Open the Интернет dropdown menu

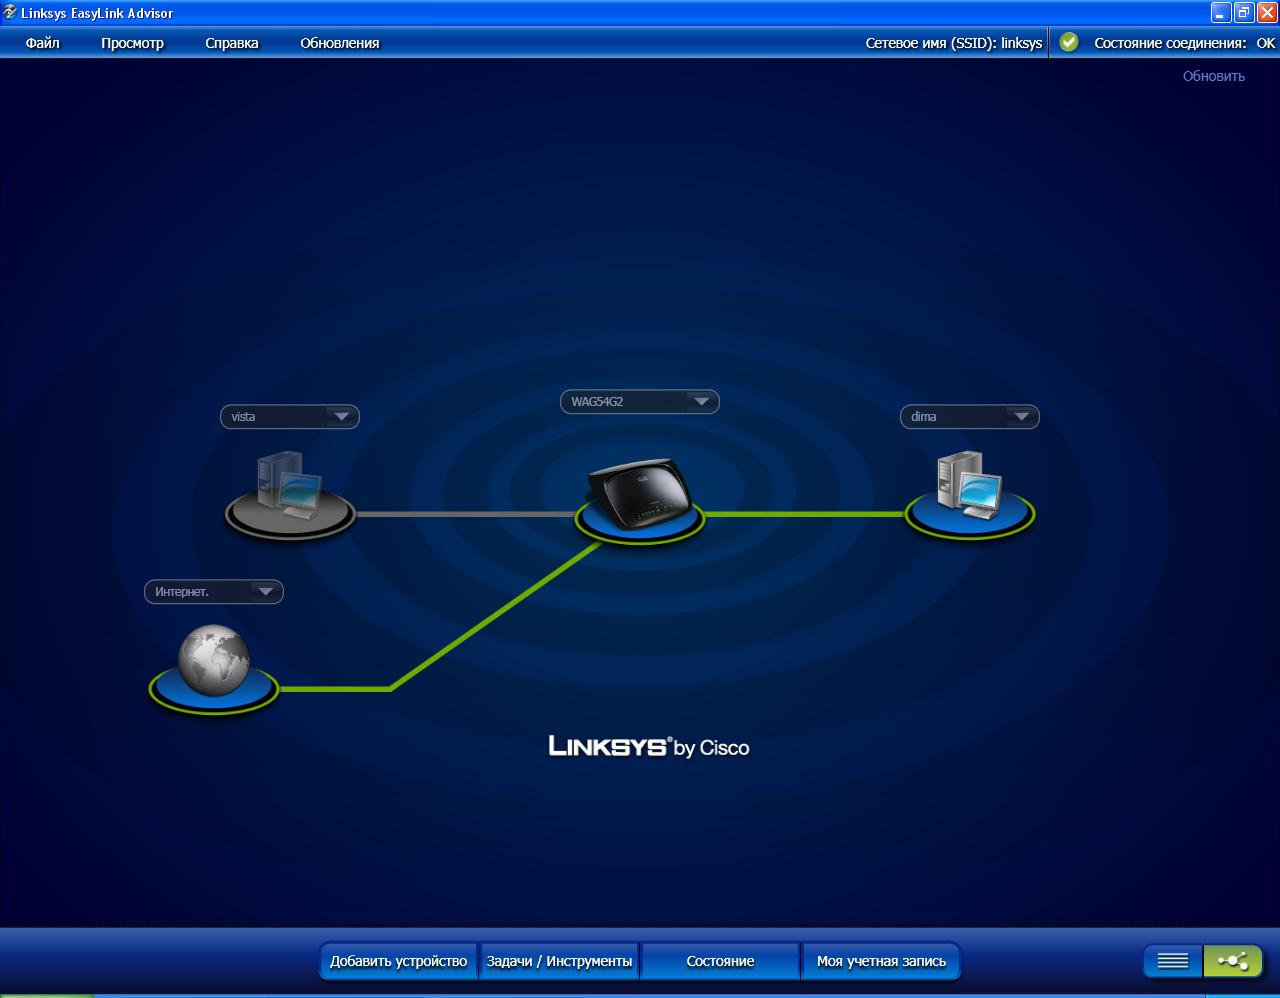point(265,592)
